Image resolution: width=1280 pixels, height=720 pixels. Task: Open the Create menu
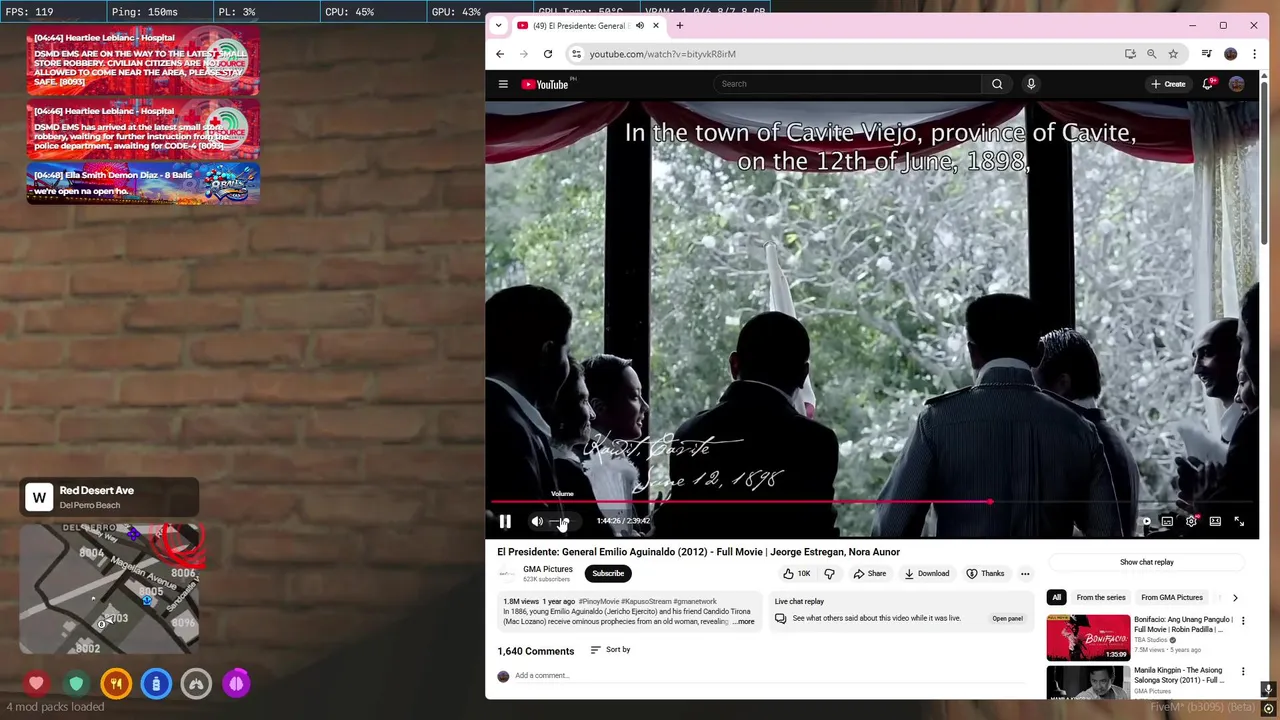1168,84
